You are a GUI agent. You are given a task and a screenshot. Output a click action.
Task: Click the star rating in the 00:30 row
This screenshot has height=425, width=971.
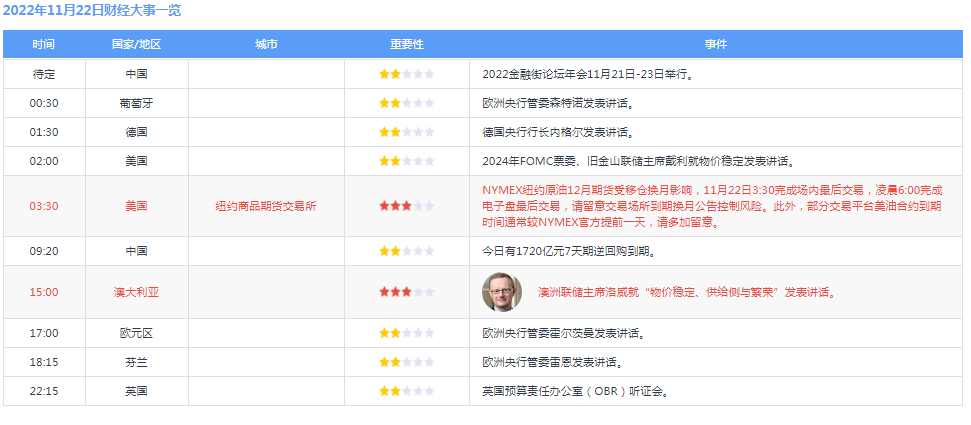[x=407, y=103]
